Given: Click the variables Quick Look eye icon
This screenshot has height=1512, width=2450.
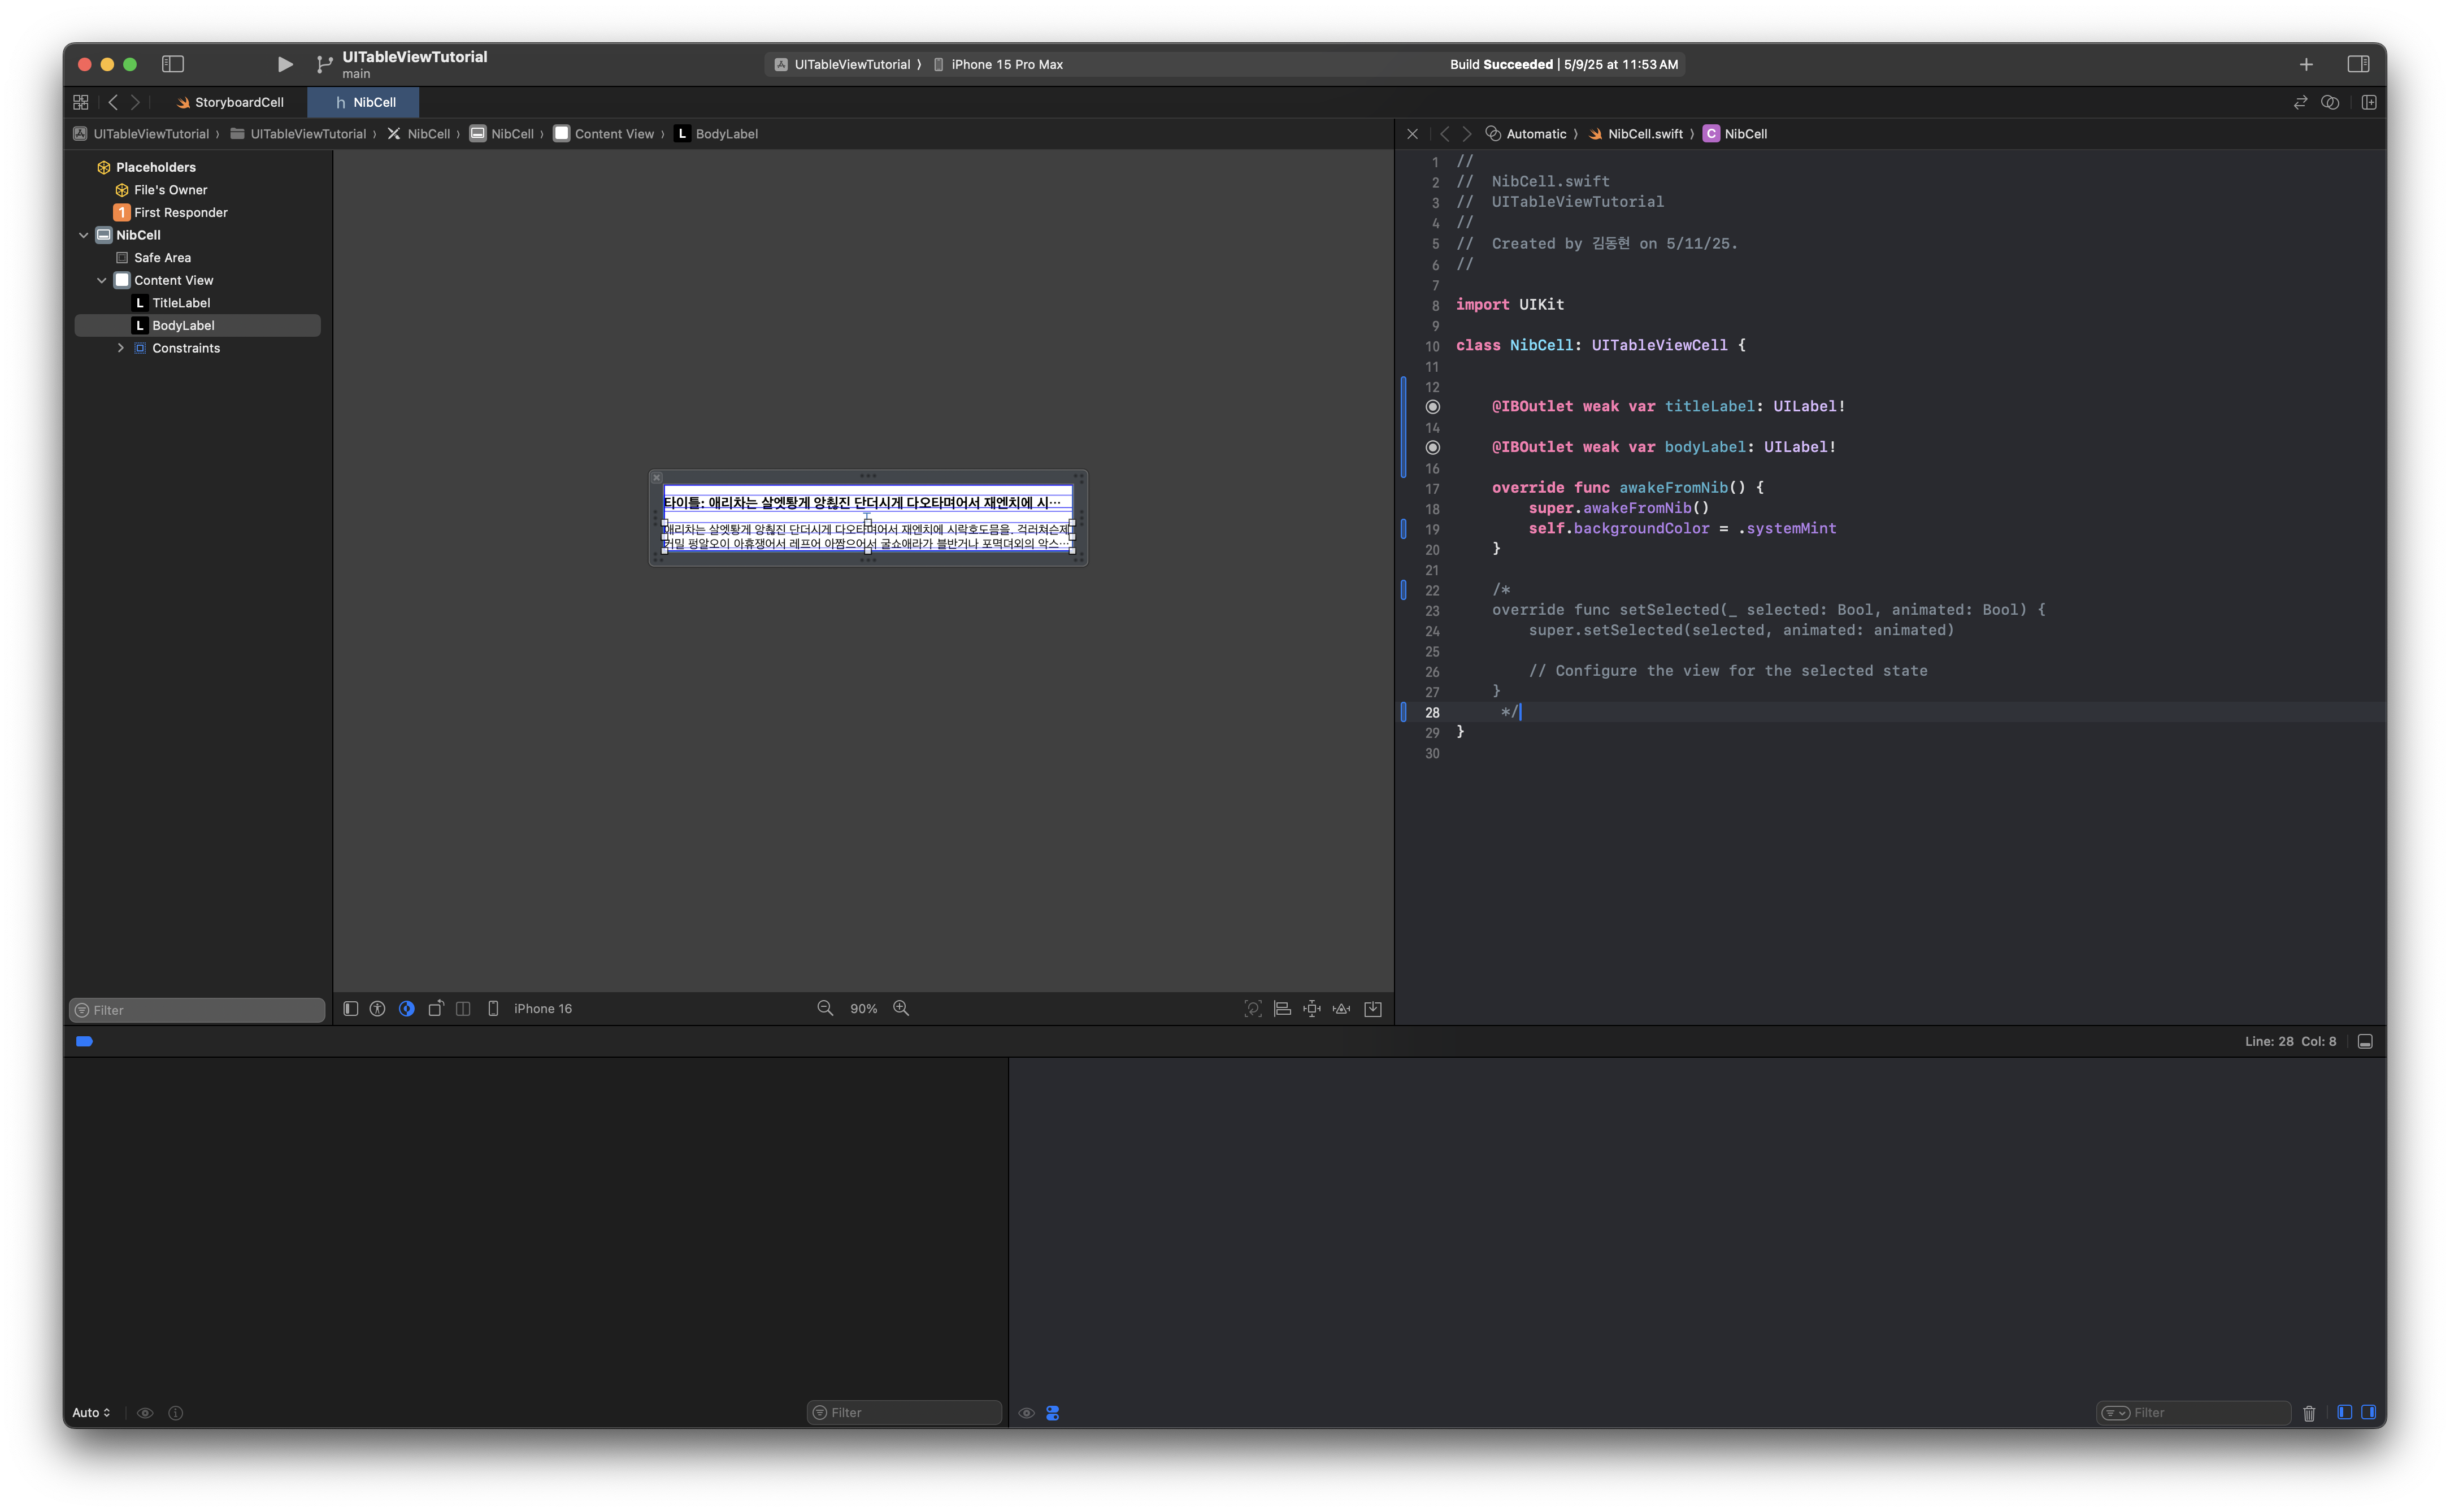Looking at the screenshot, I should [x=145, y=1413].
